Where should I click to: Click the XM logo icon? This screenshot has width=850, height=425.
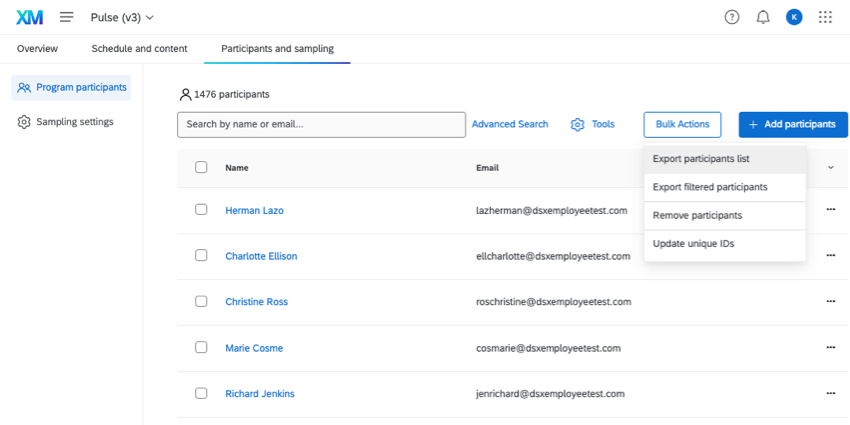click(29, 17)
